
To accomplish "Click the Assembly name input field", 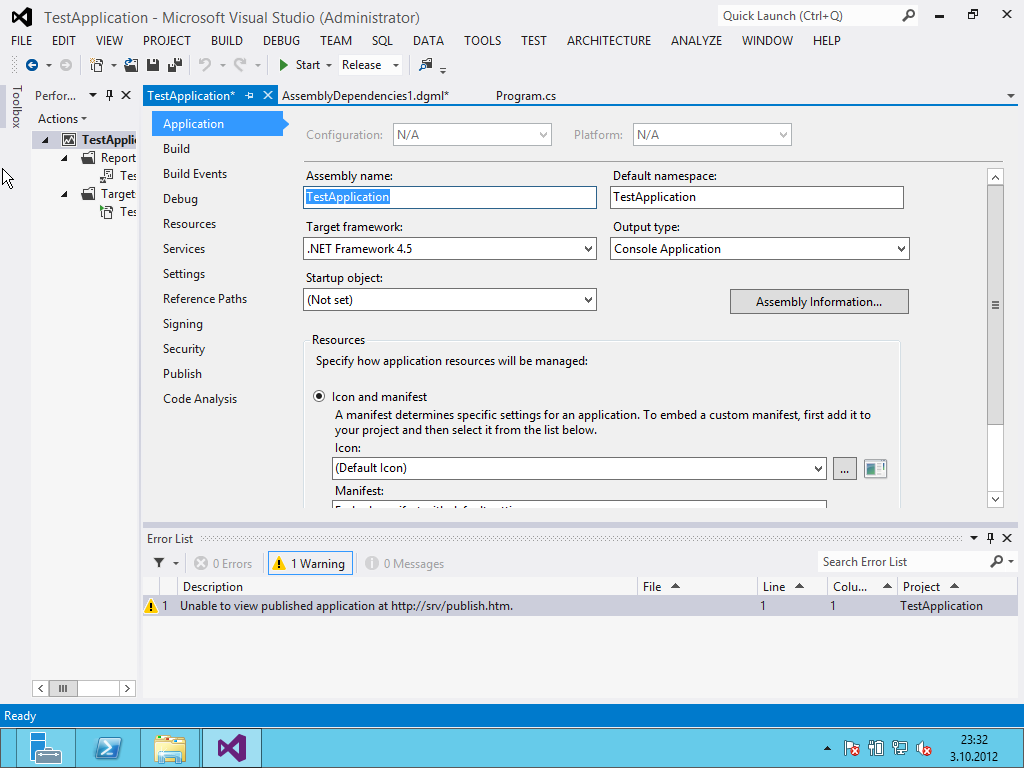I will pyautogui.click(x=450, y=197).
